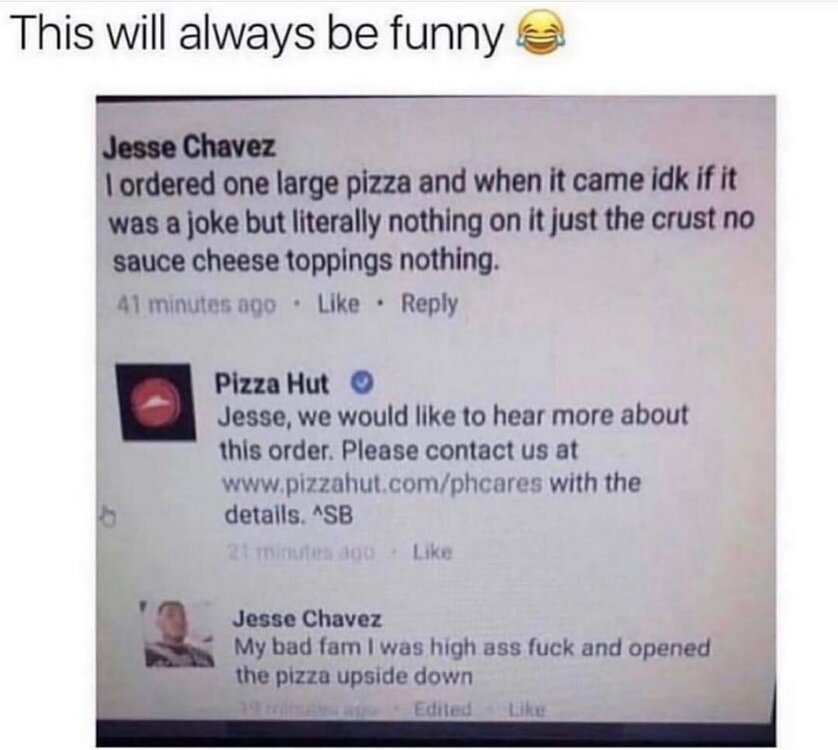The image size is (838, 750).
Task: Like the Pizza Hut response comment
Action: (x=432, y=552)
